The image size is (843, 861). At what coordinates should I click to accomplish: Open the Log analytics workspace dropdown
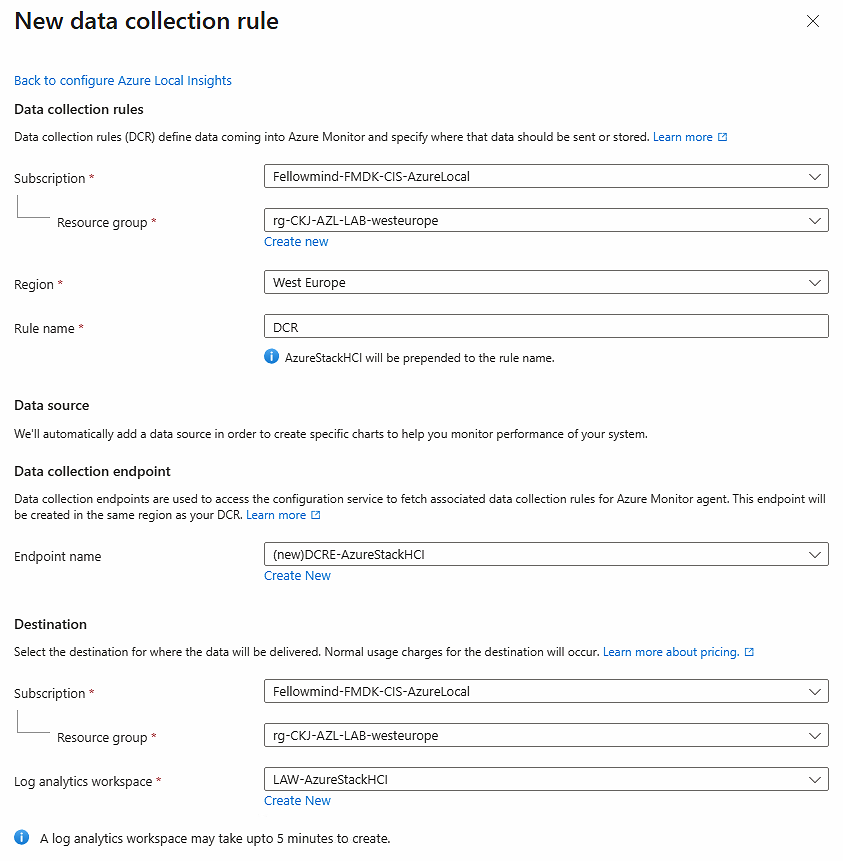click(545, 779)
